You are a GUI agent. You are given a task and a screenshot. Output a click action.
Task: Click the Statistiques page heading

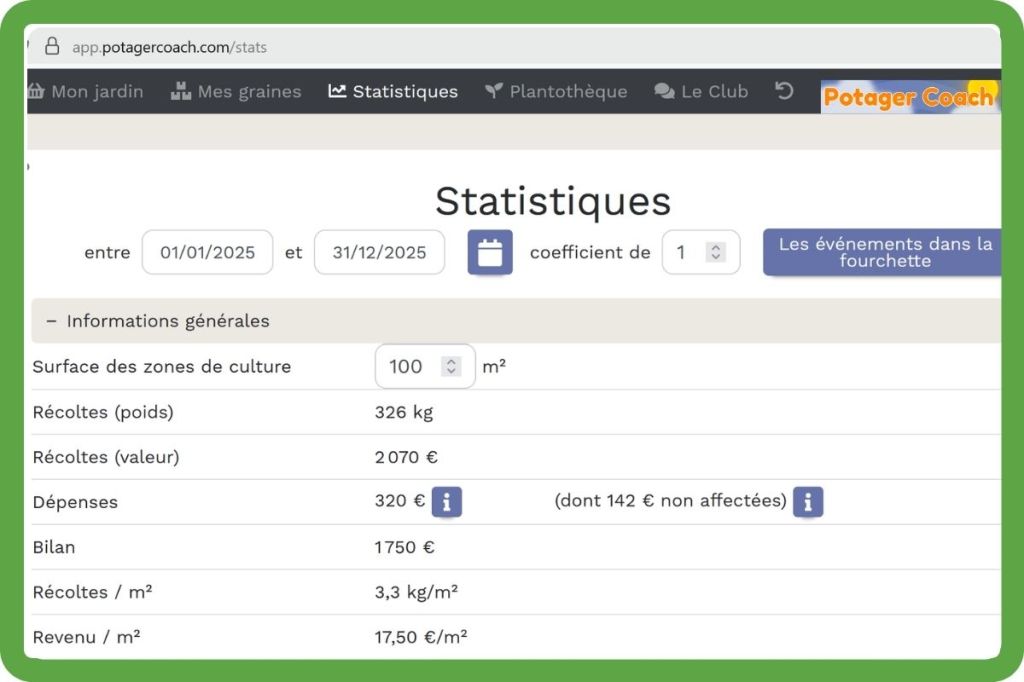(553, 201)
